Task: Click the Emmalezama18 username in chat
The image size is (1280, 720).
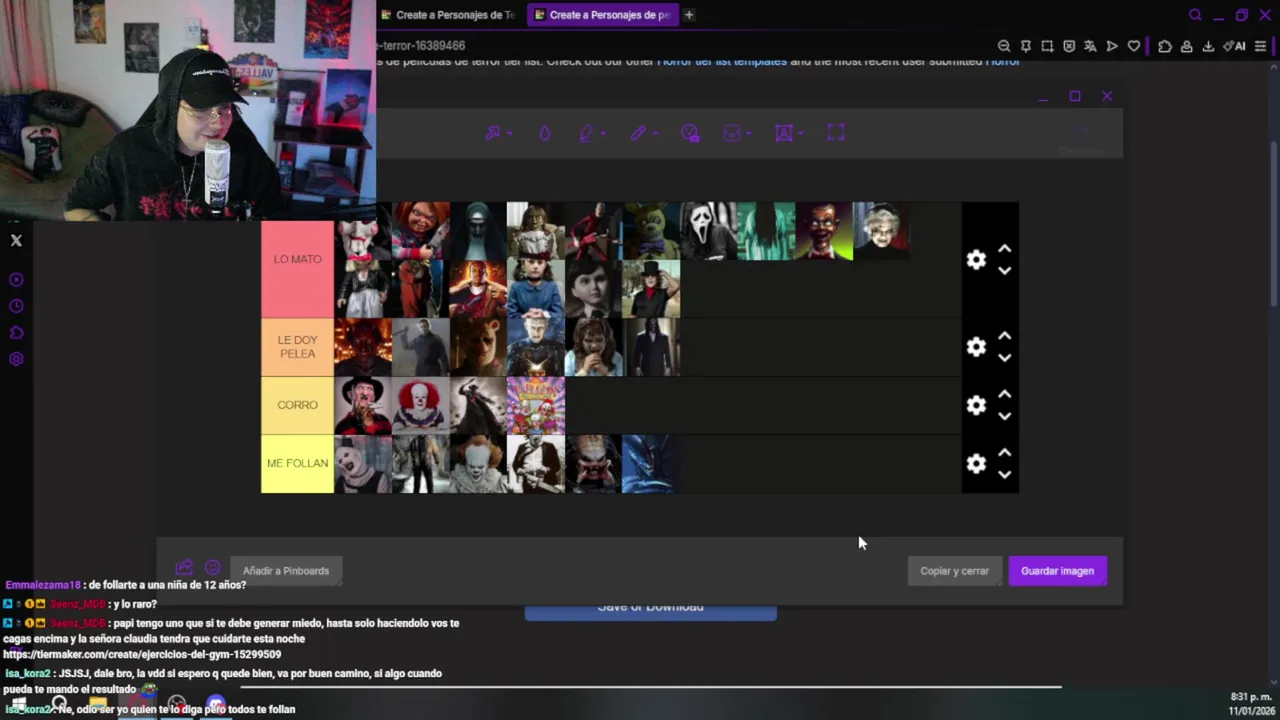Action: click(x=43, y=585)
